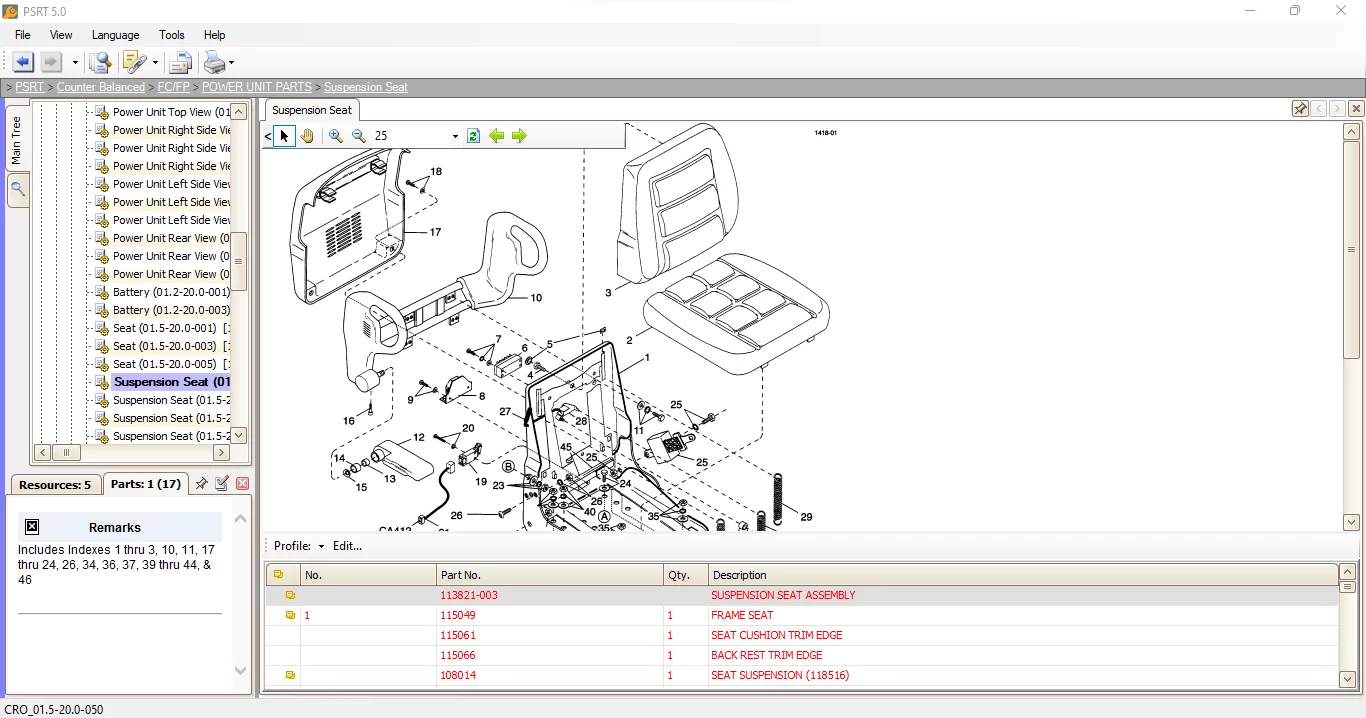Click the zoom-out magnifier tool

(x=359, y=136)
